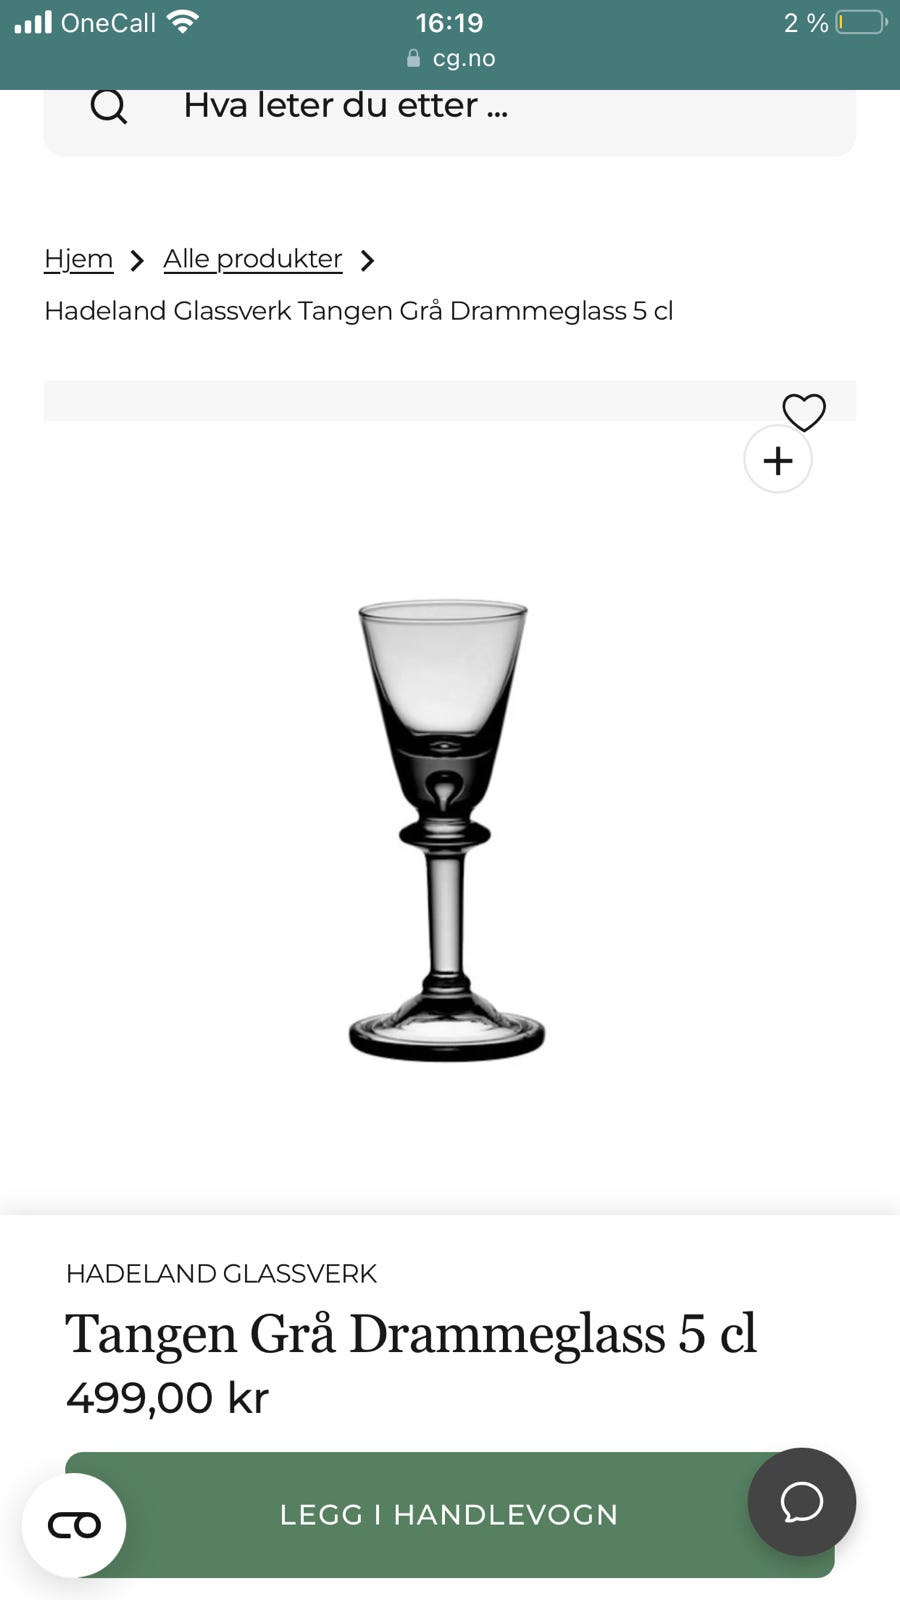Toggle the heart favorite icon
The height and width of the screenshot is (1600, 900).
804,411
